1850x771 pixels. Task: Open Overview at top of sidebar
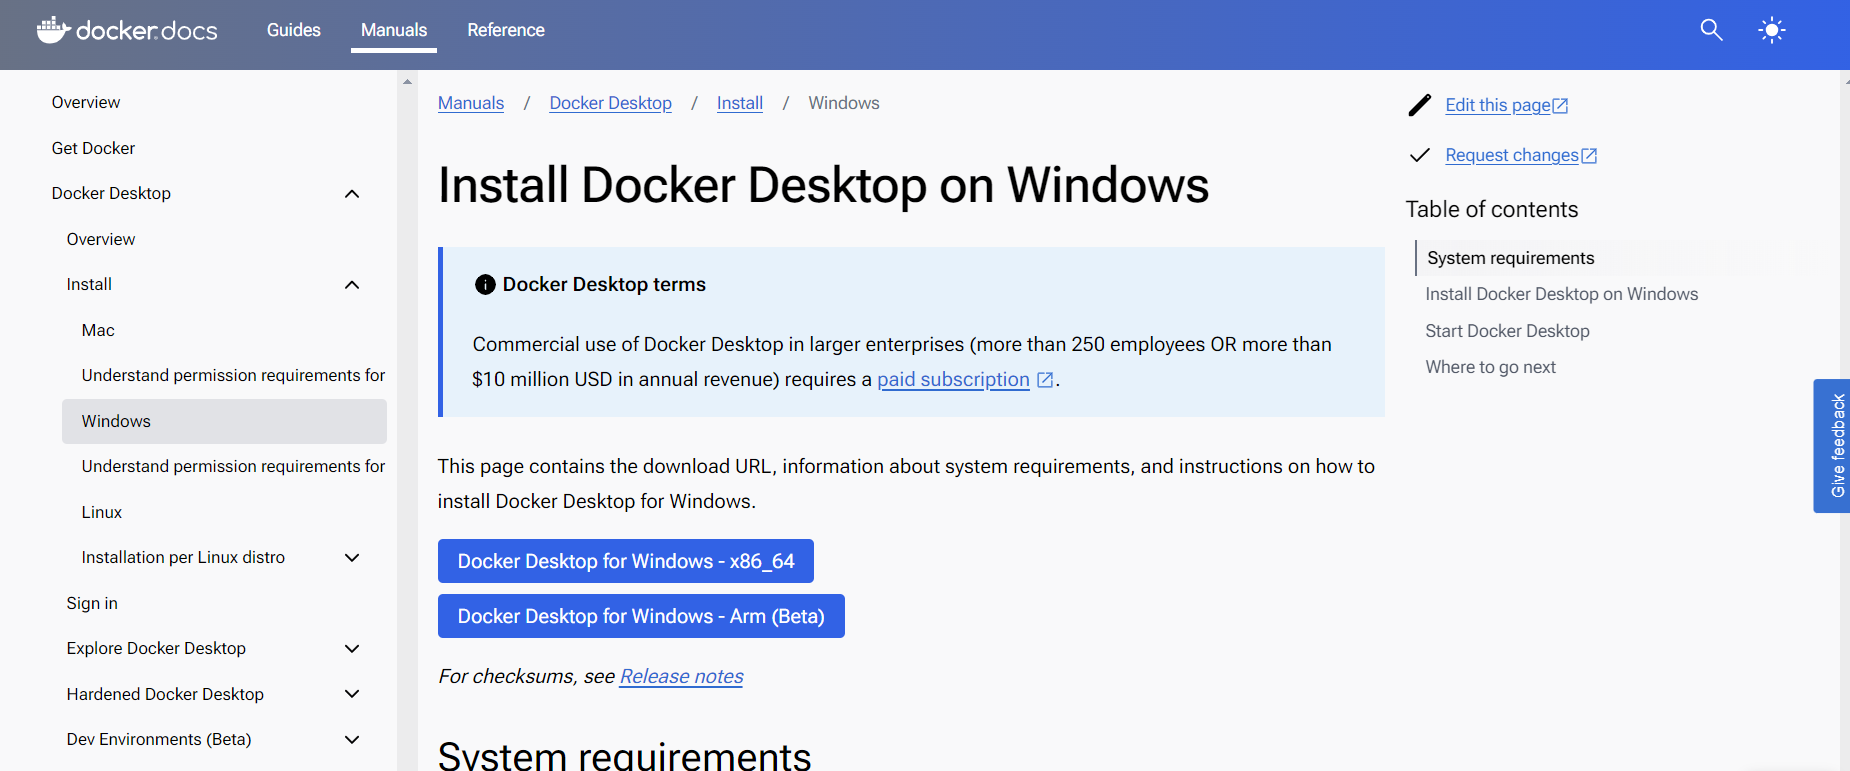click(x=86, y=102)
